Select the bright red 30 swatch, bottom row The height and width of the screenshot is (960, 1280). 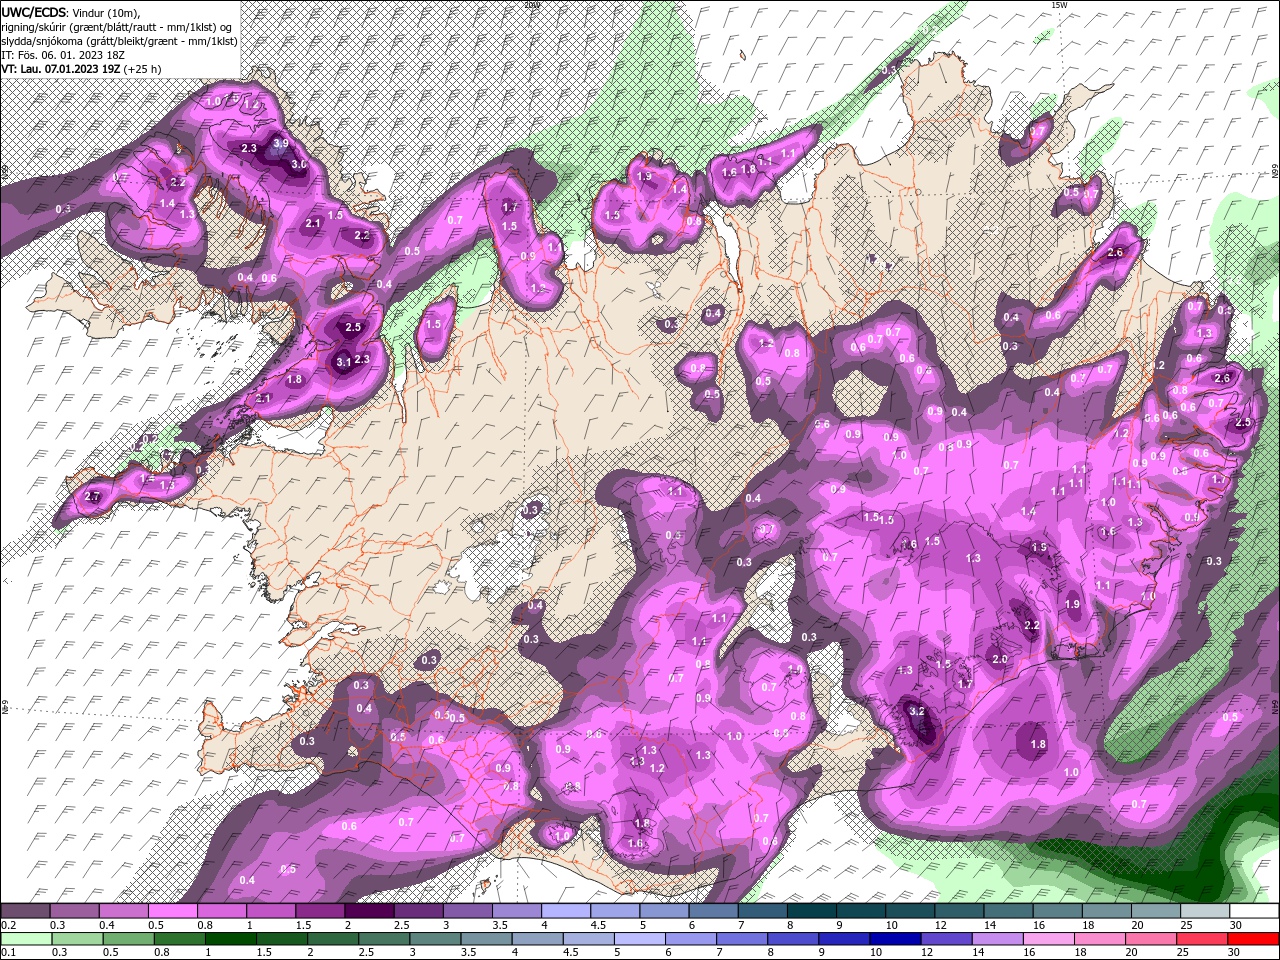click(x=1253, y=938)
